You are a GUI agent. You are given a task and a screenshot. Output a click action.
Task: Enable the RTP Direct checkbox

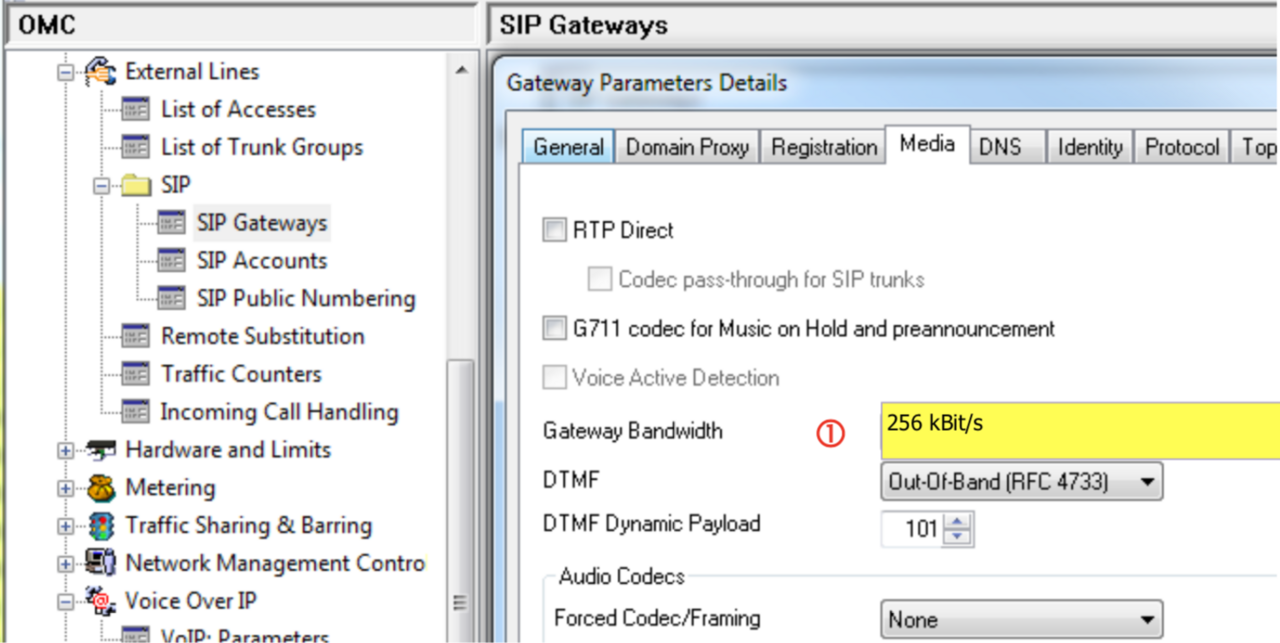coord(554,231)
